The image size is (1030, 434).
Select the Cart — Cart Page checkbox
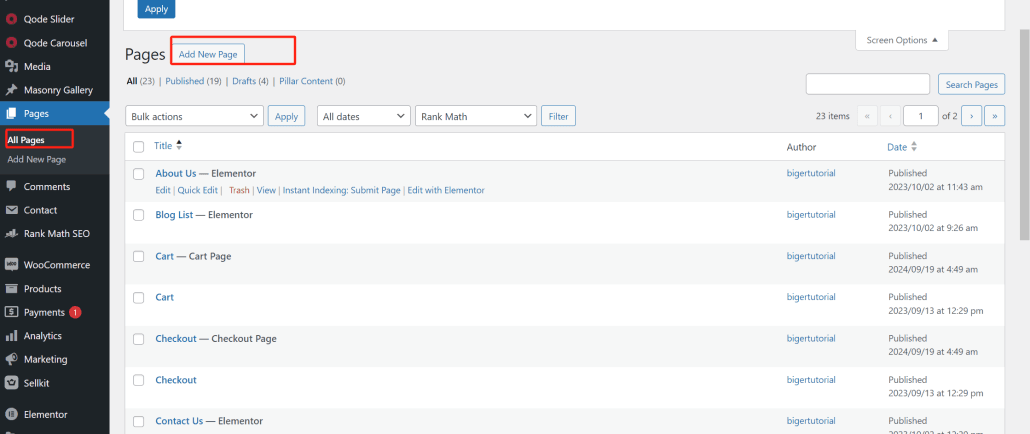tap(139, 256)
